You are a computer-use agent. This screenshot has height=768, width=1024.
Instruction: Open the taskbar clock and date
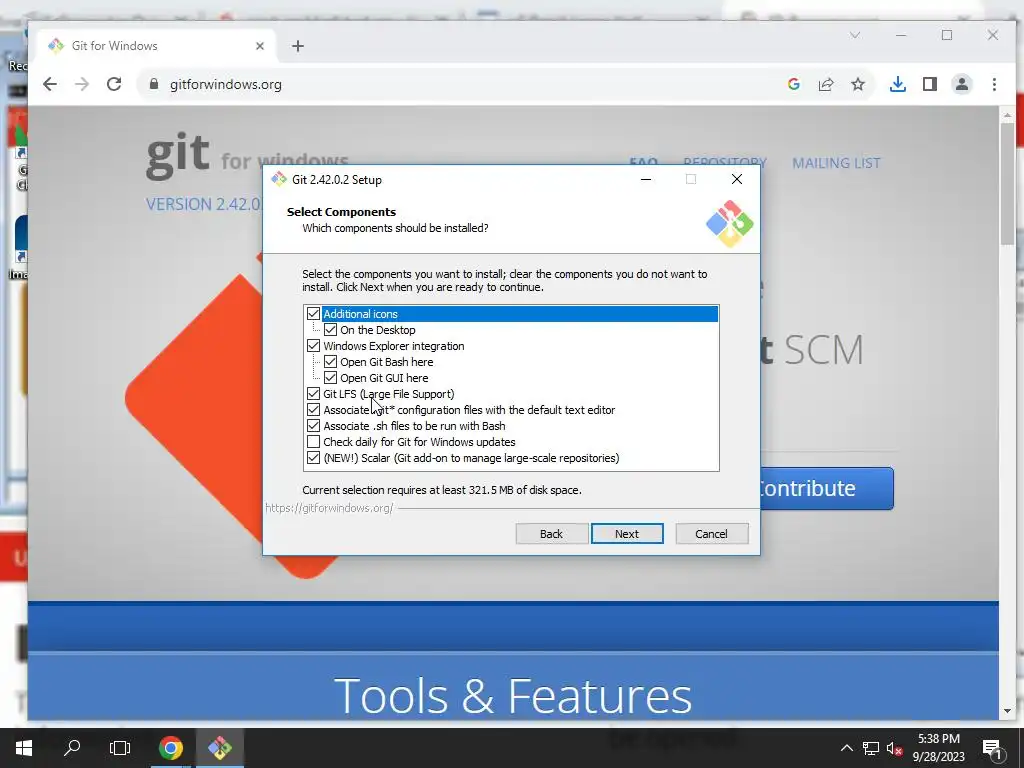pos(938,748)
